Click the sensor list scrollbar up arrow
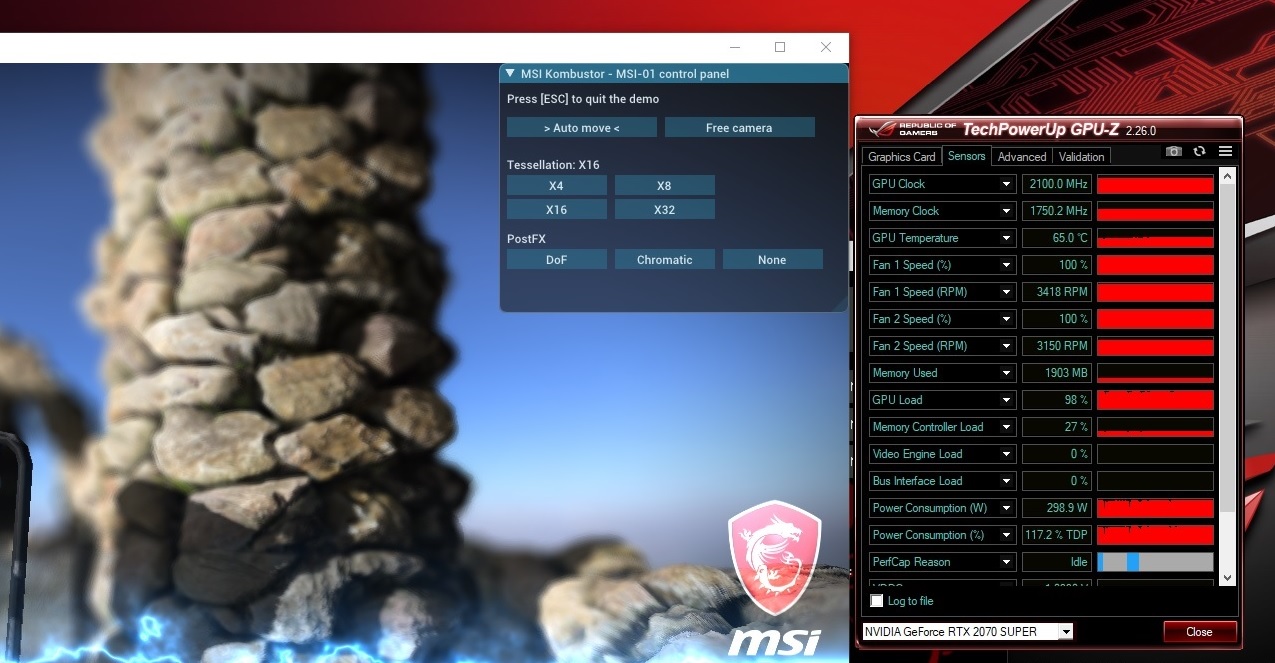The height and width of the screenshot is (663, 1275). click(1229, 176)
